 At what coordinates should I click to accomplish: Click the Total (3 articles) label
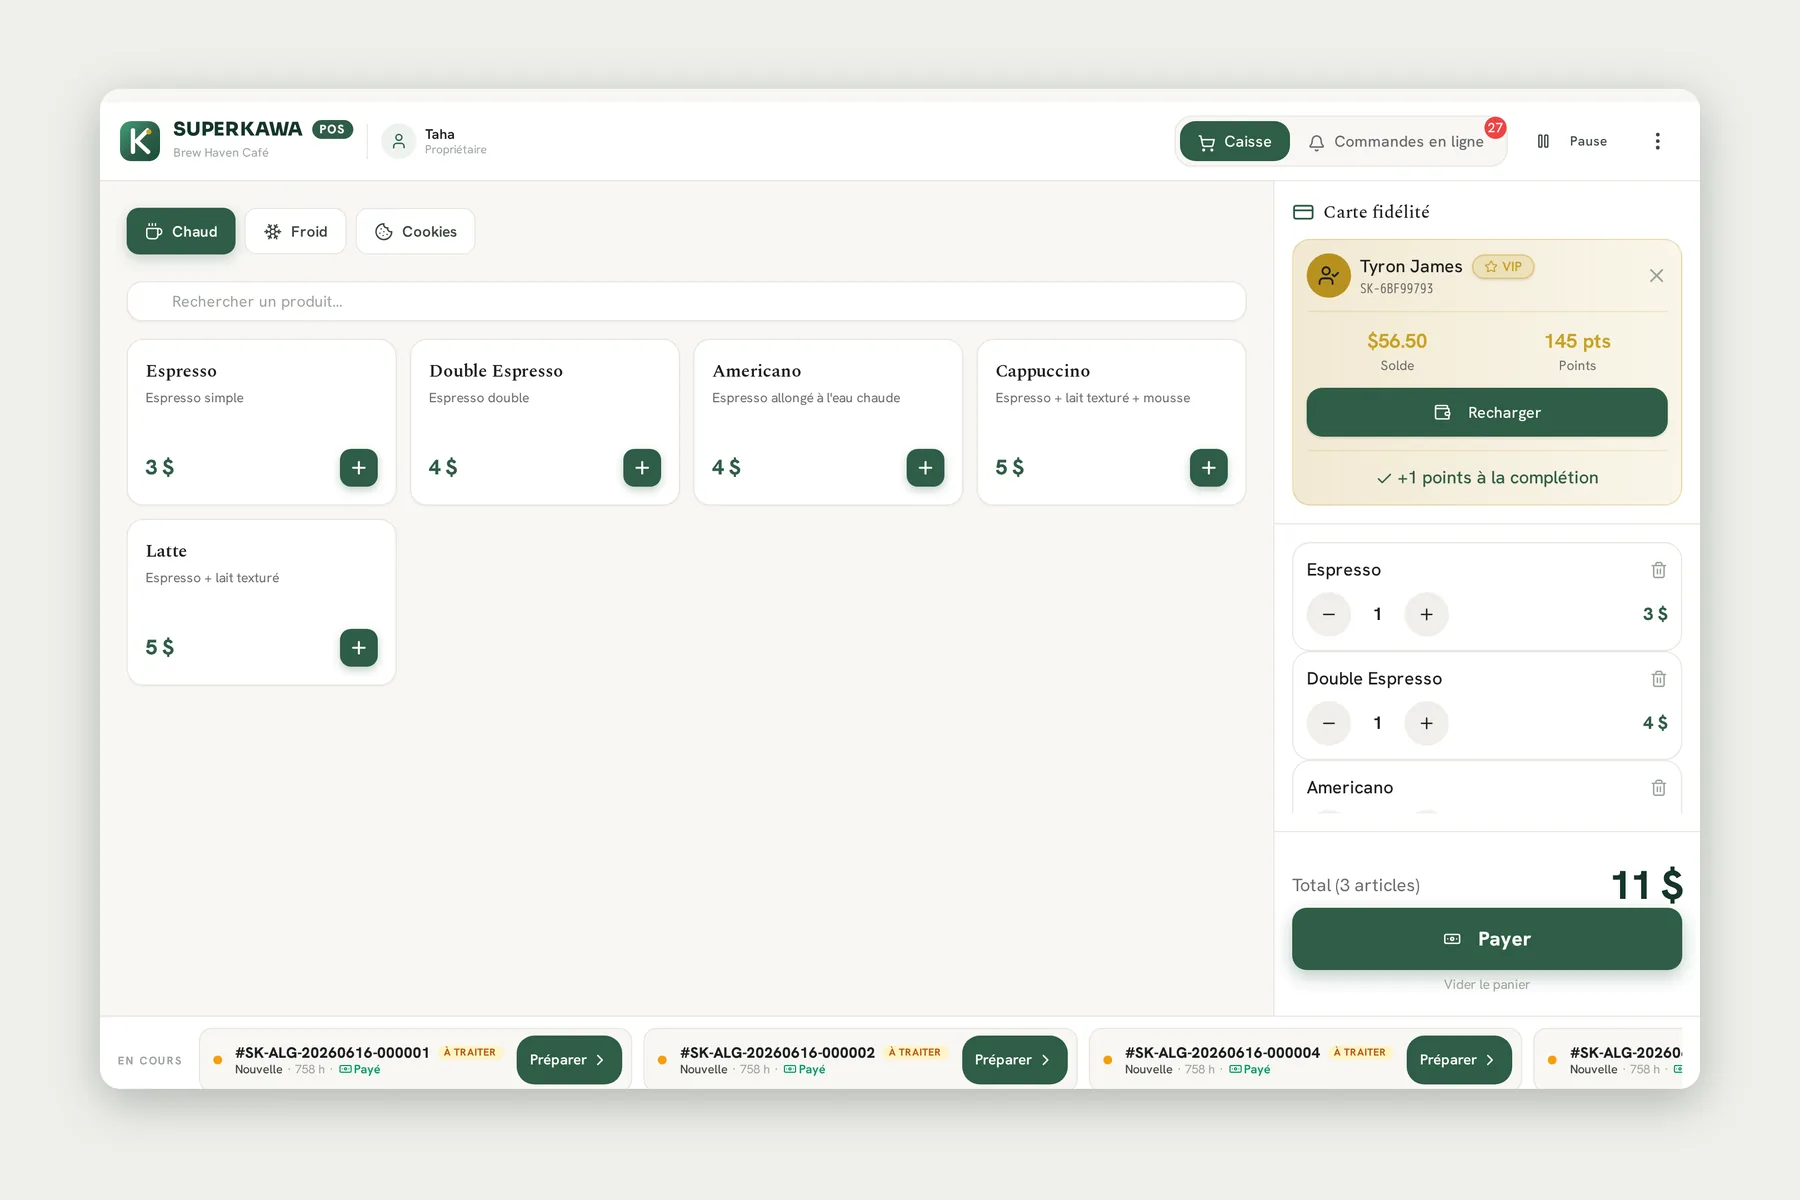(x=1356, y=885)
